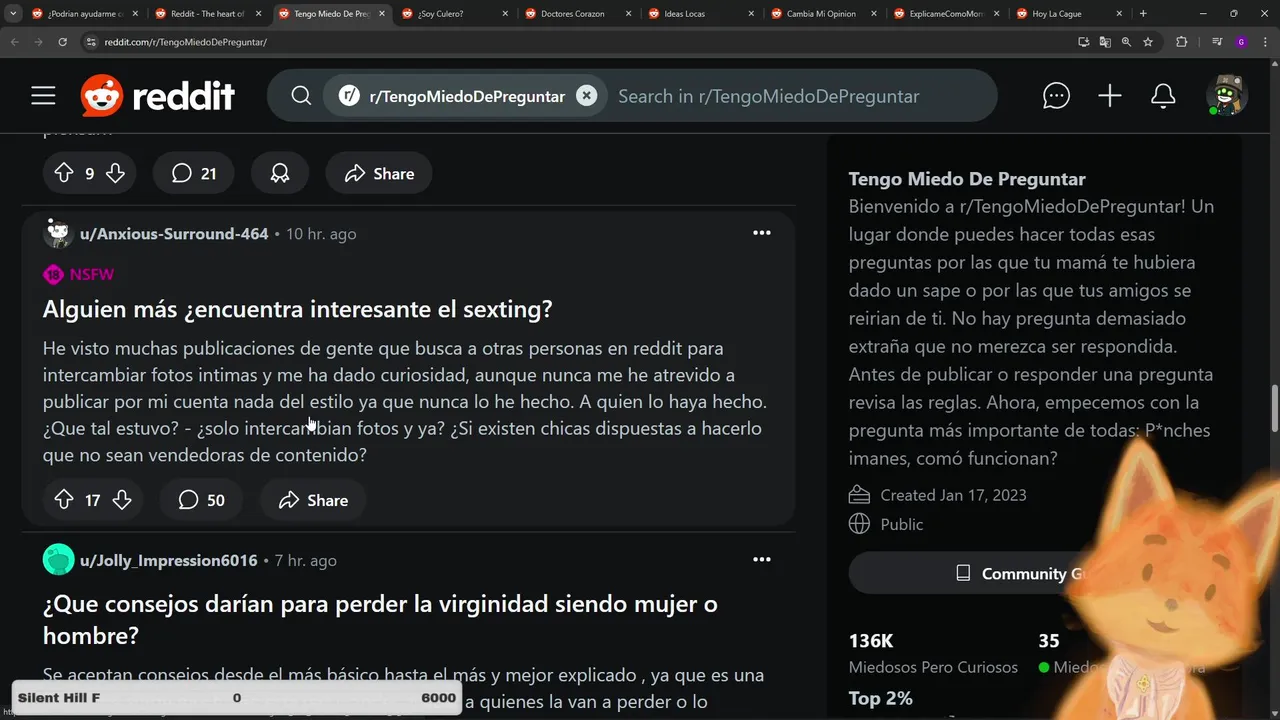The height and width of the screenshot is (720, 1280).
Task: Open u/Anxious-Surround-464 profile
Action: pyautogui.click(x=174, y=234)
